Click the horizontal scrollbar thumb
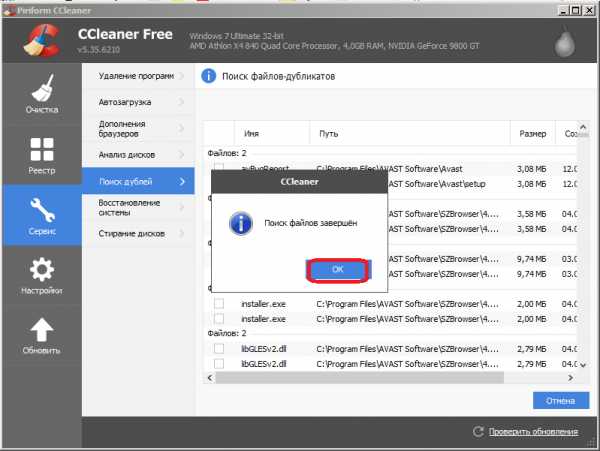 [360, 378]
